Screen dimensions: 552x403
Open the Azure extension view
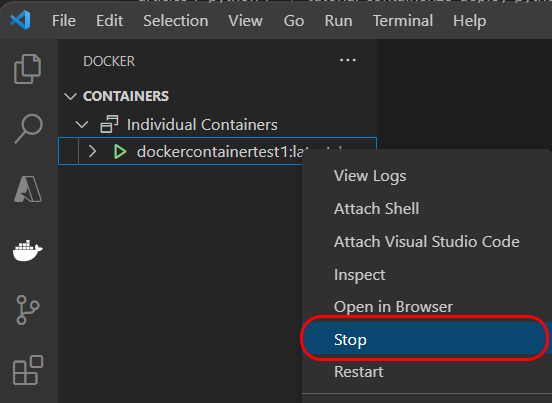(x=28, y=189)
